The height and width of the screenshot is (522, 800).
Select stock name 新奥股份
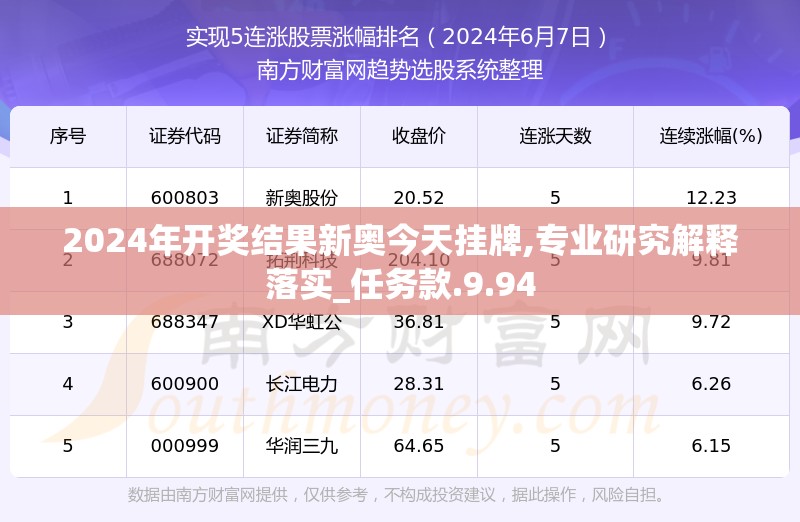tap(302, 198)
